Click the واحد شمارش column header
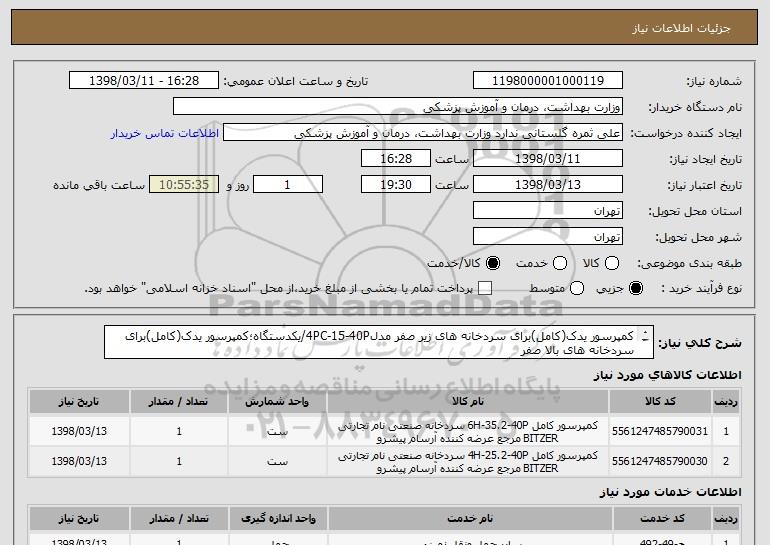Screen dimensions: 770x545 277,402
